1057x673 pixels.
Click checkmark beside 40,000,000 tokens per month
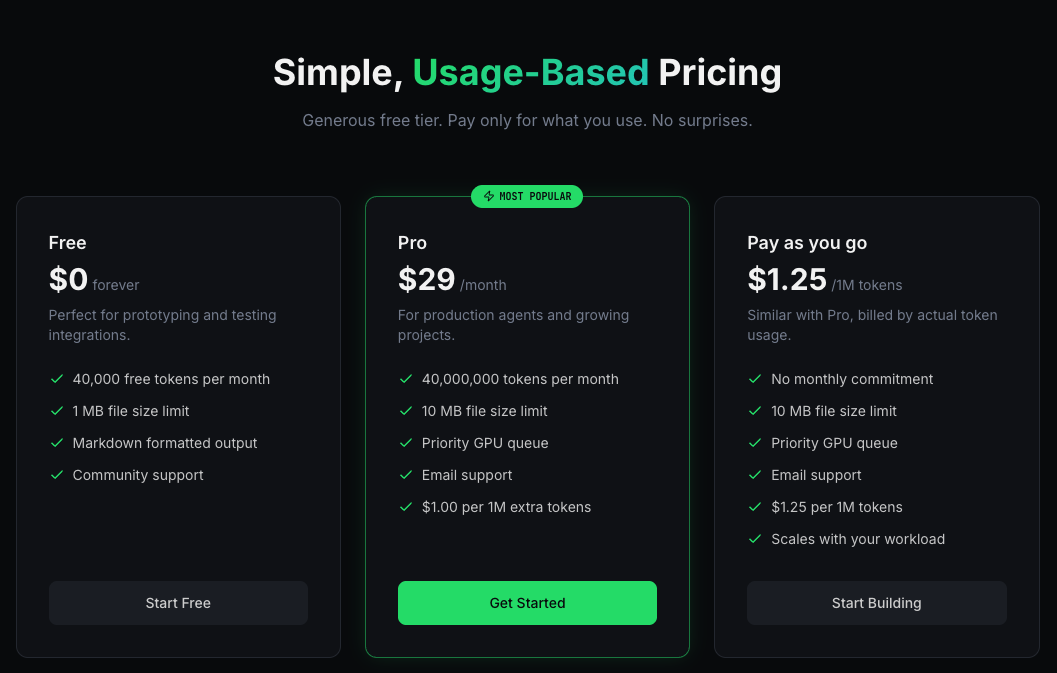pos(406,379)
